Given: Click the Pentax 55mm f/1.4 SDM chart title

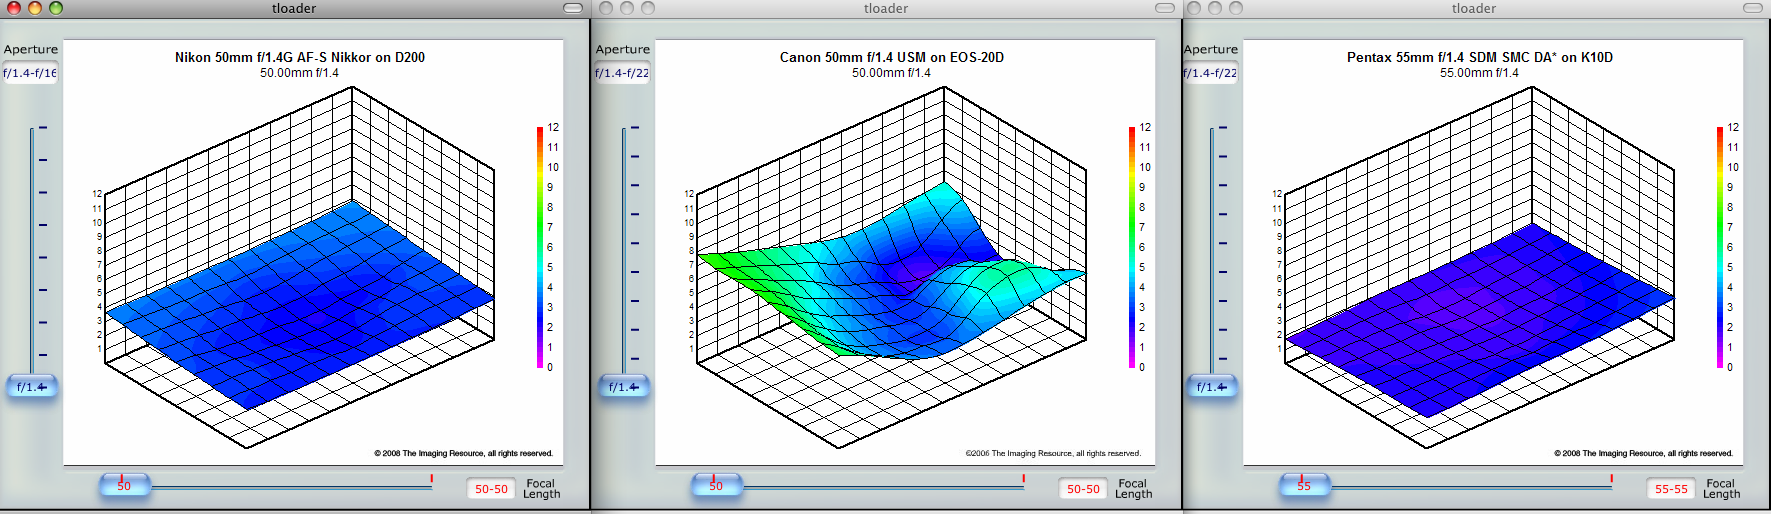Looking at the screenshot, I should click(x=1480, y=57).
